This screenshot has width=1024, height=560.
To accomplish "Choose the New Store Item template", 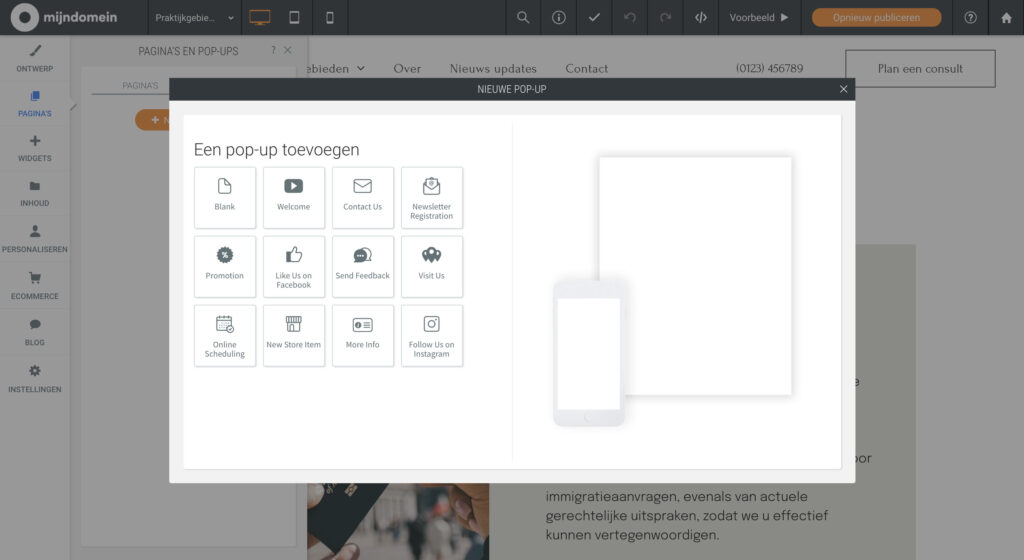I will click(x=294, y=335).
